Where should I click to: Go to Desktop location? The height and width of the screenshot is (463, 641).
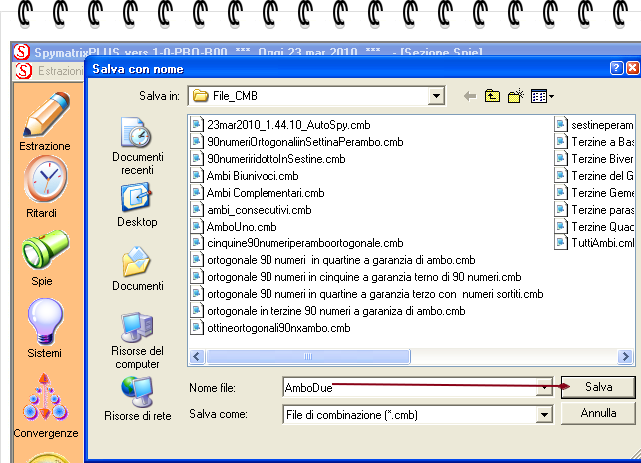[x=137, y=203]
